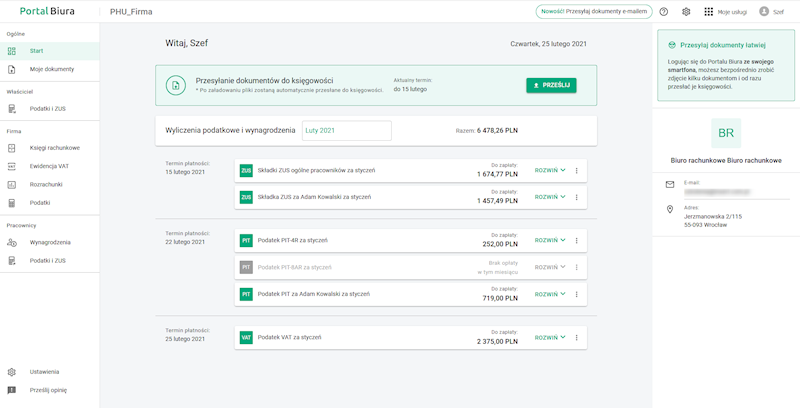This screenshot has width=800, height=408.
Task: Click the 719,00 PLN amount
Action: click(500, 298)
